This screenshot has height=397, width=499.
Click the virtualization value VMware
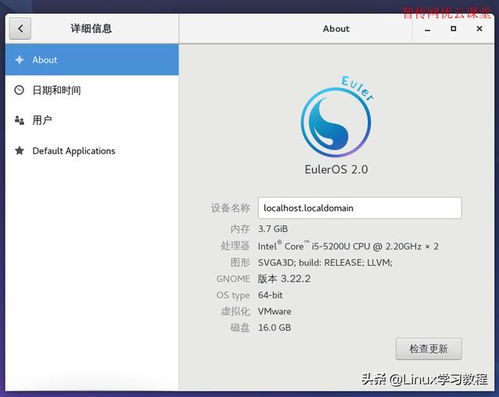click(x=275, y=311)
